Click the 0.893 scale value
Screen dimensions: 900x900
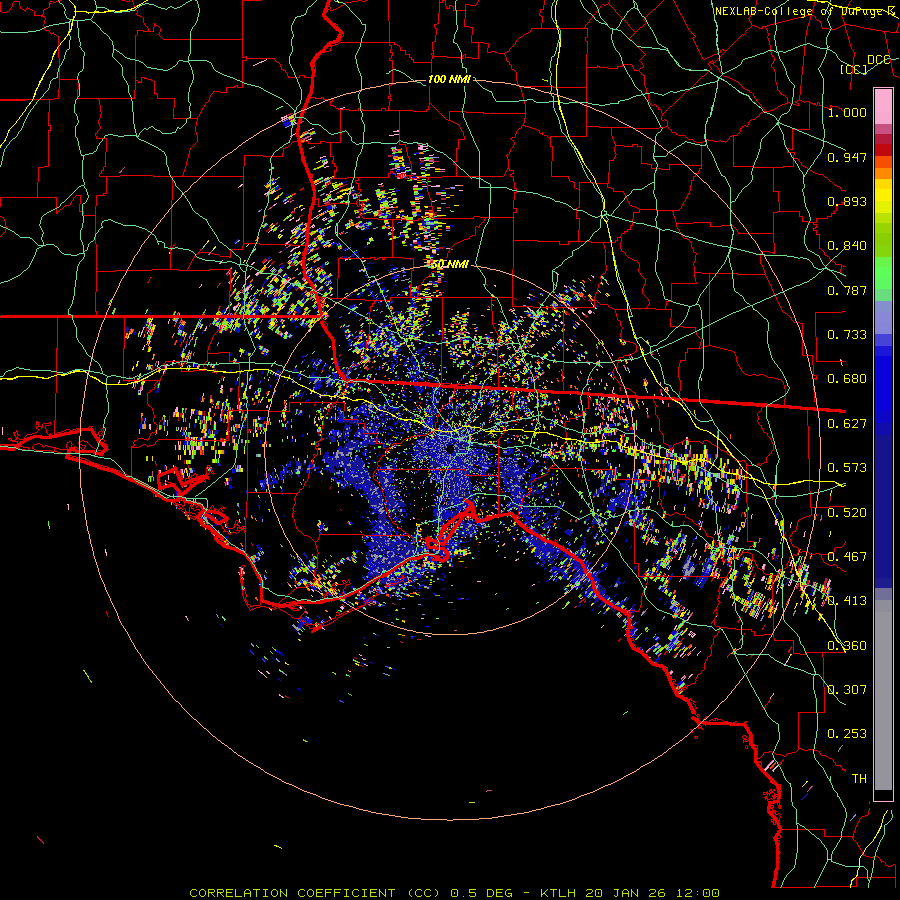[847, 201]
